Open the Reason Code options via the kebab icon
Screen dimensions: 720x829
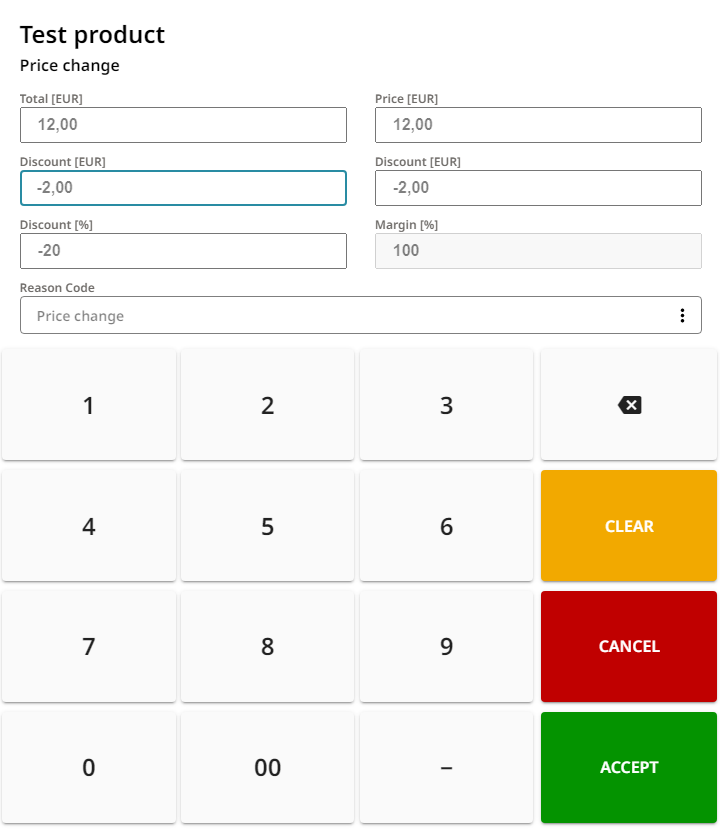tap(683, 315)
